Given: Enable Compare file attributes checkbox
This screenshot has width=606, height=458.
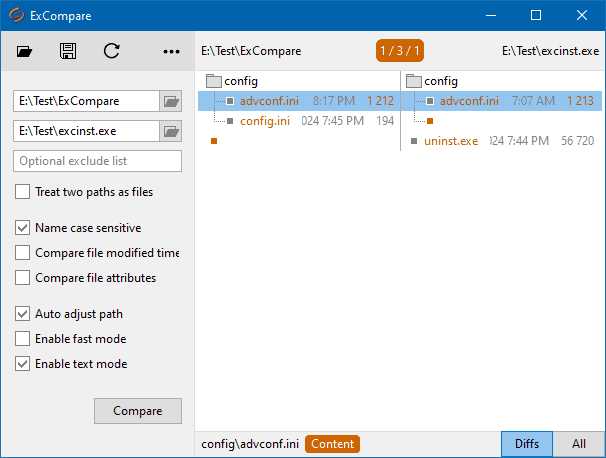Looking at the screenshot, I should click(23, 278).
